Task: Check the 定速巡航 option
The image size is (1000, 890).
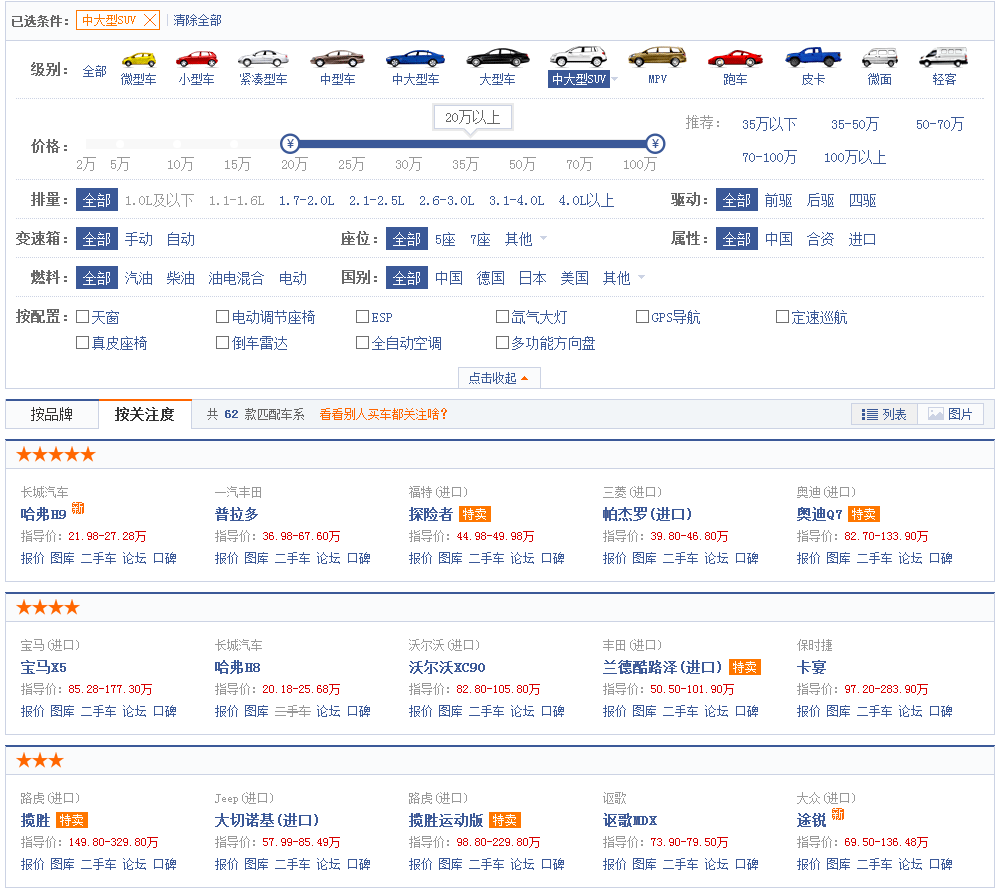Action: click(783, 316)
